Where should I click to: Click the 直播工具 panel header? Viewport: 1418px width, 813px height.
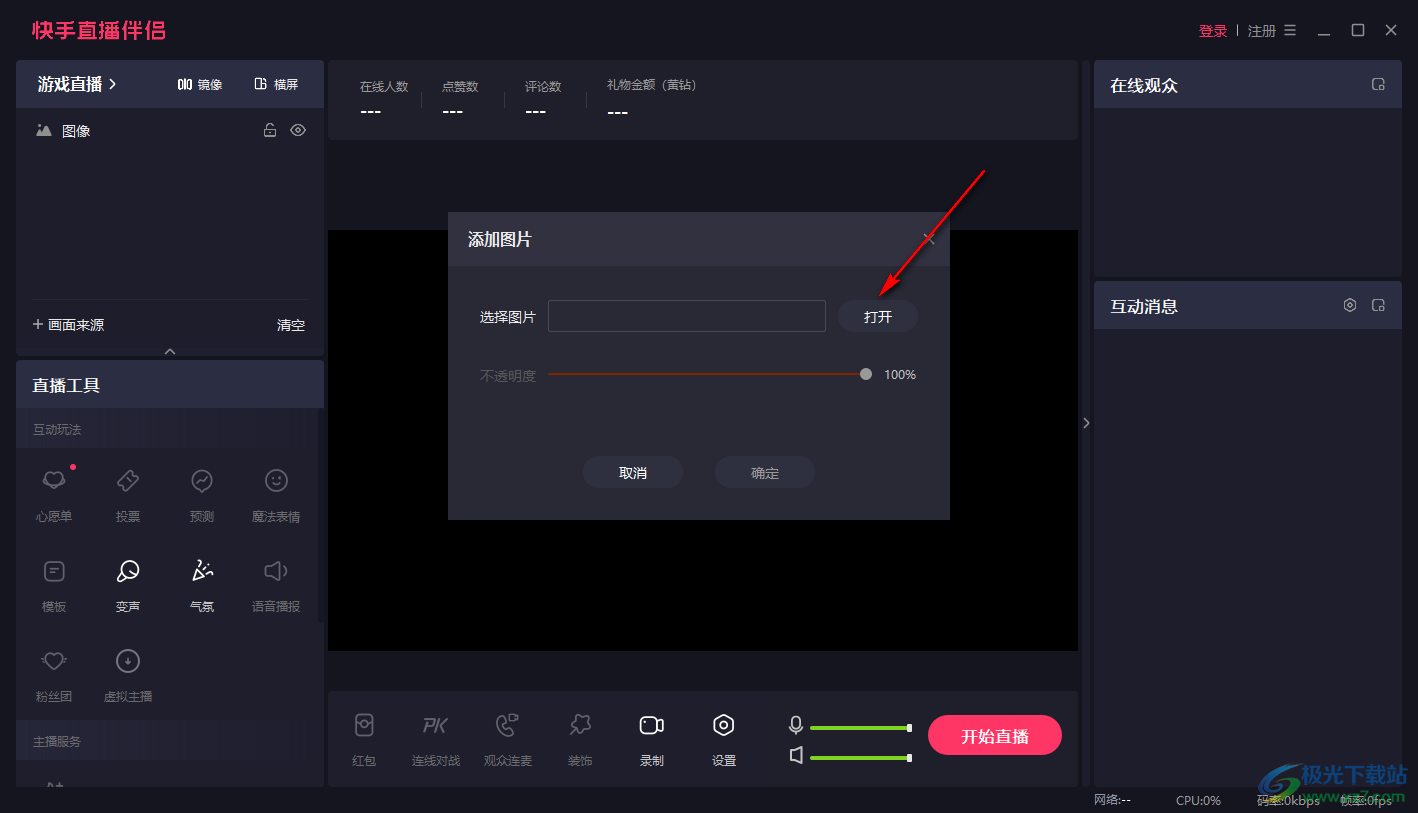pos(170,384)
